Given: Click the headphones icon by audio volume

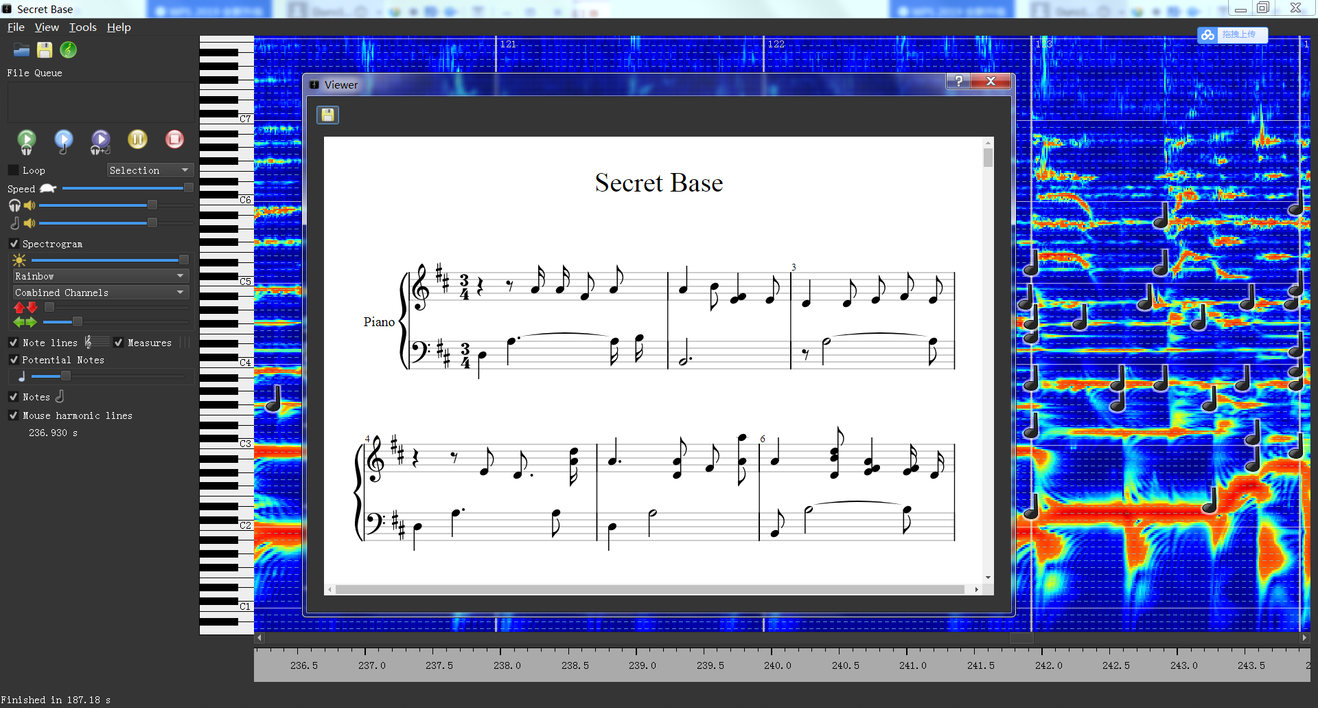Looking at the screenshot, I should coord(14,205).
